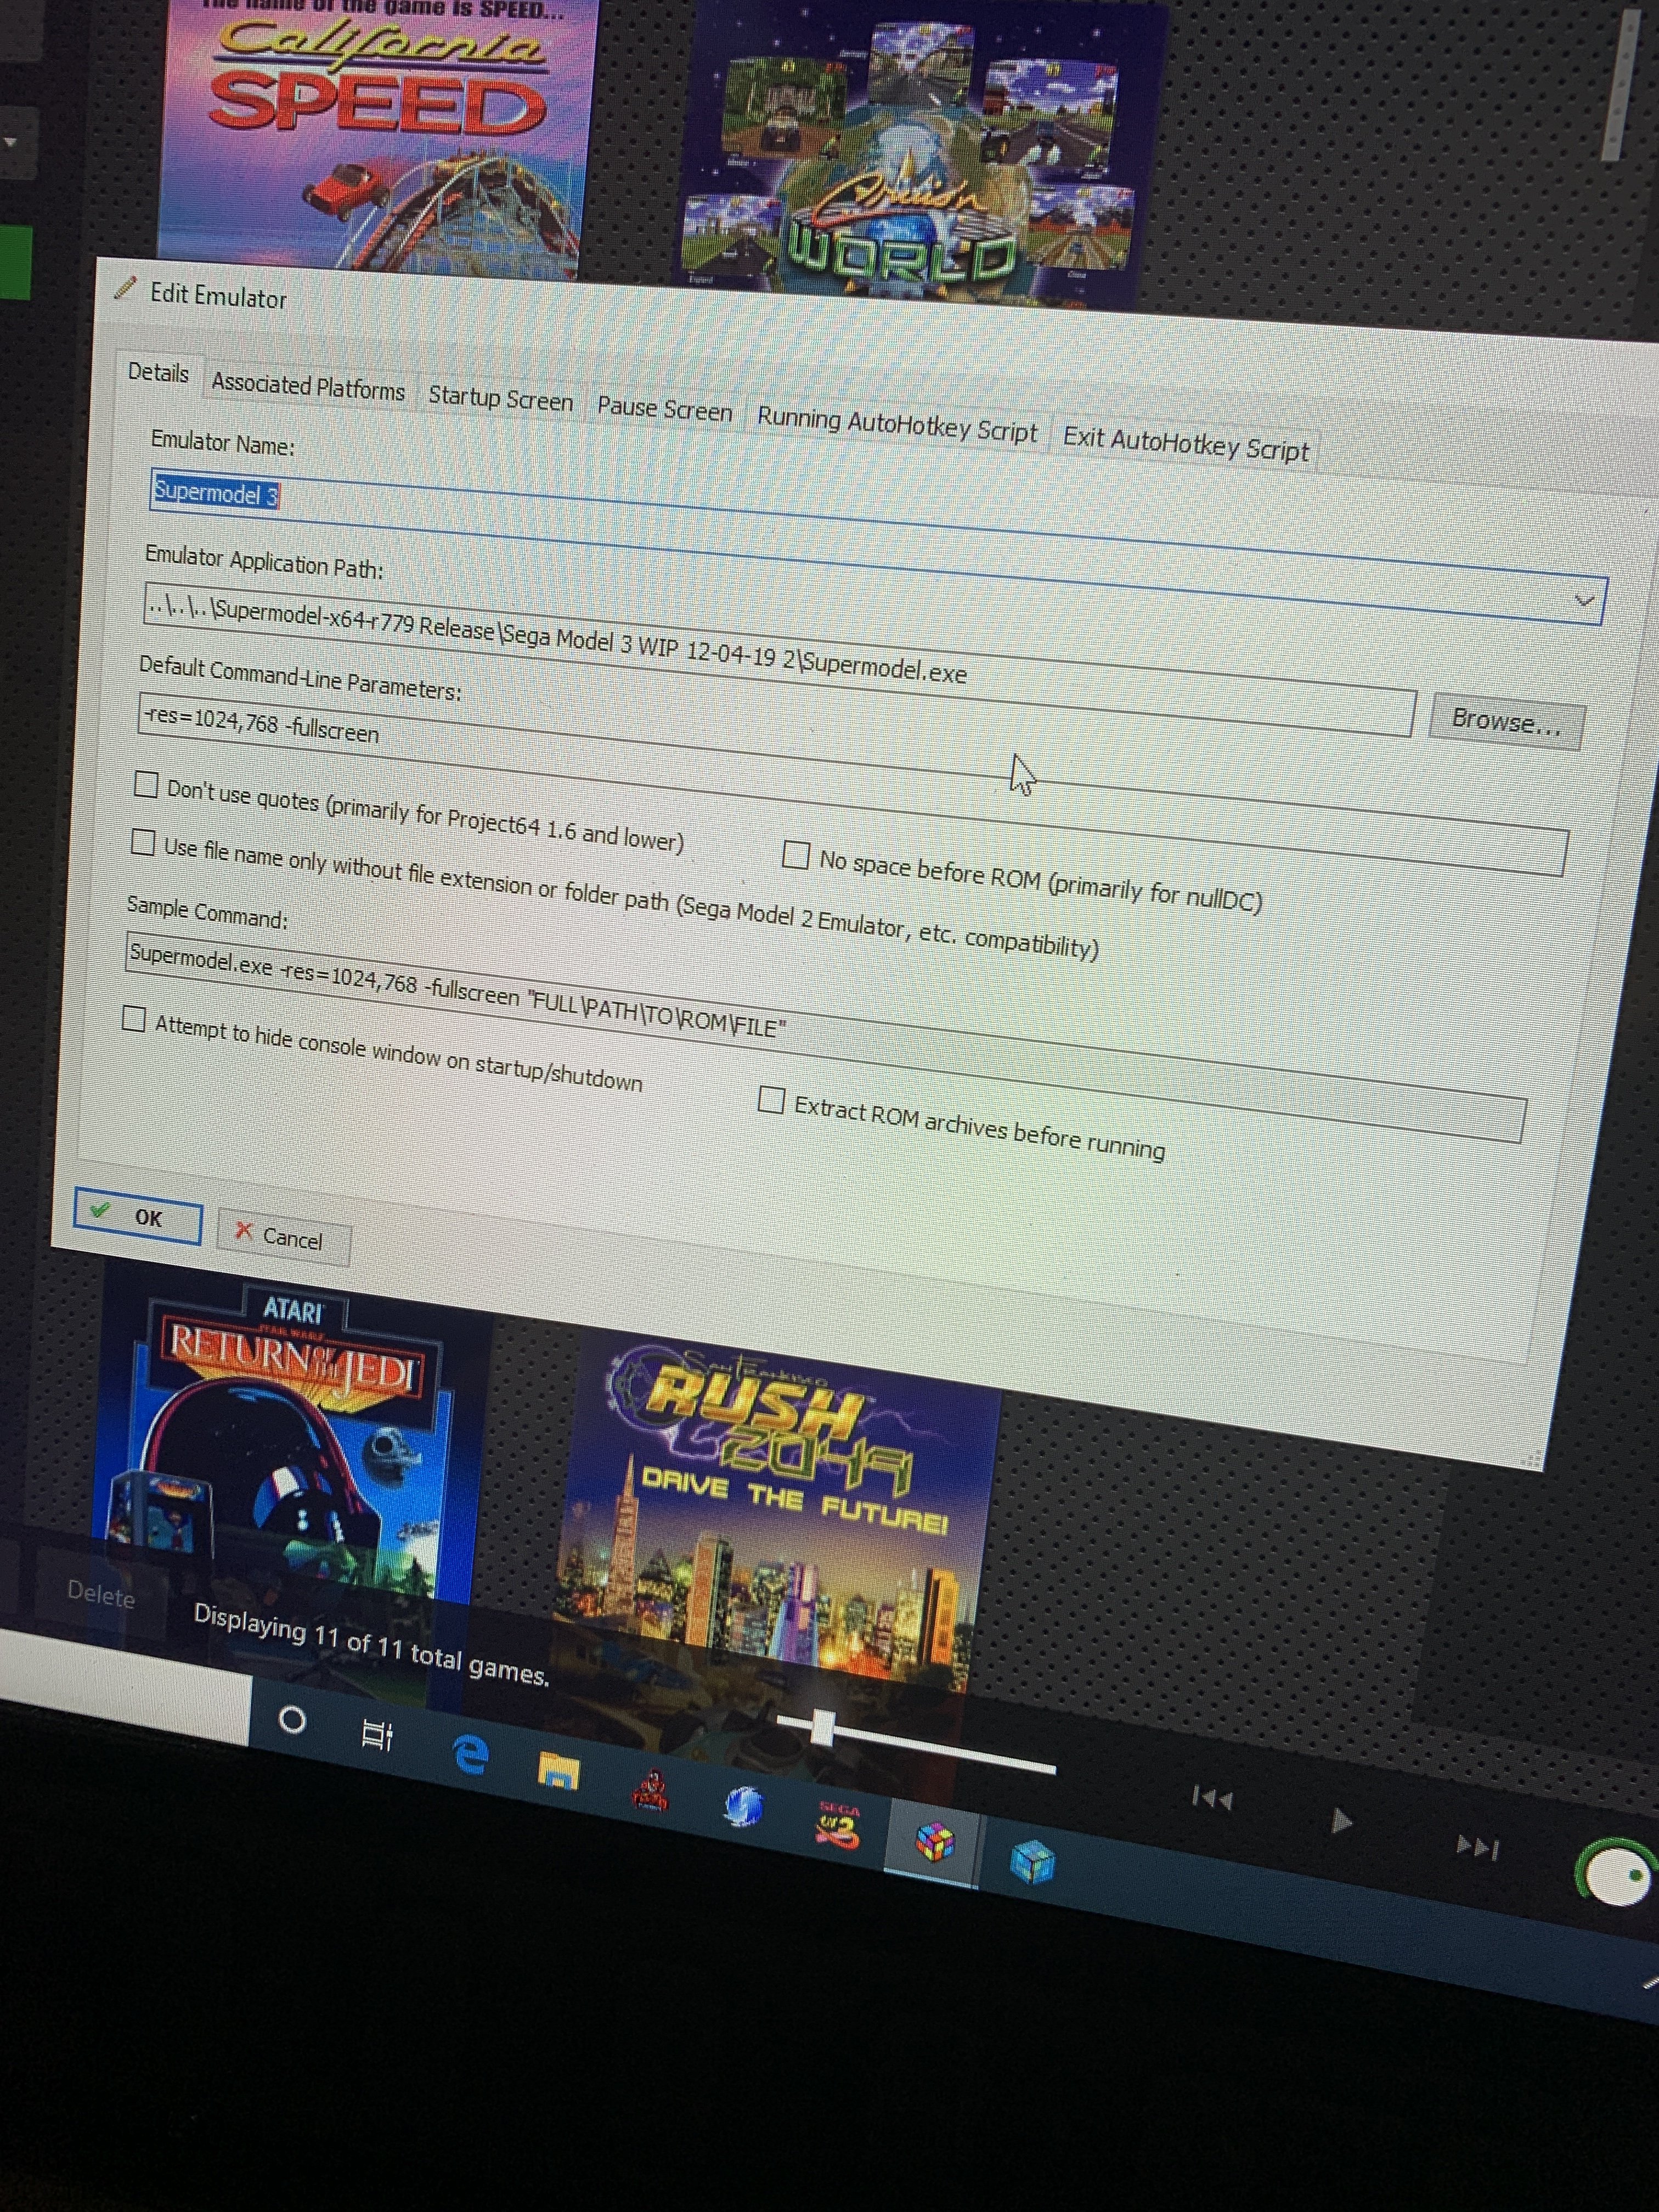Adjust the box size zoom slider
Image resolution: width=1659 pixels, height=2212 pixels.
coord(822,1727)
